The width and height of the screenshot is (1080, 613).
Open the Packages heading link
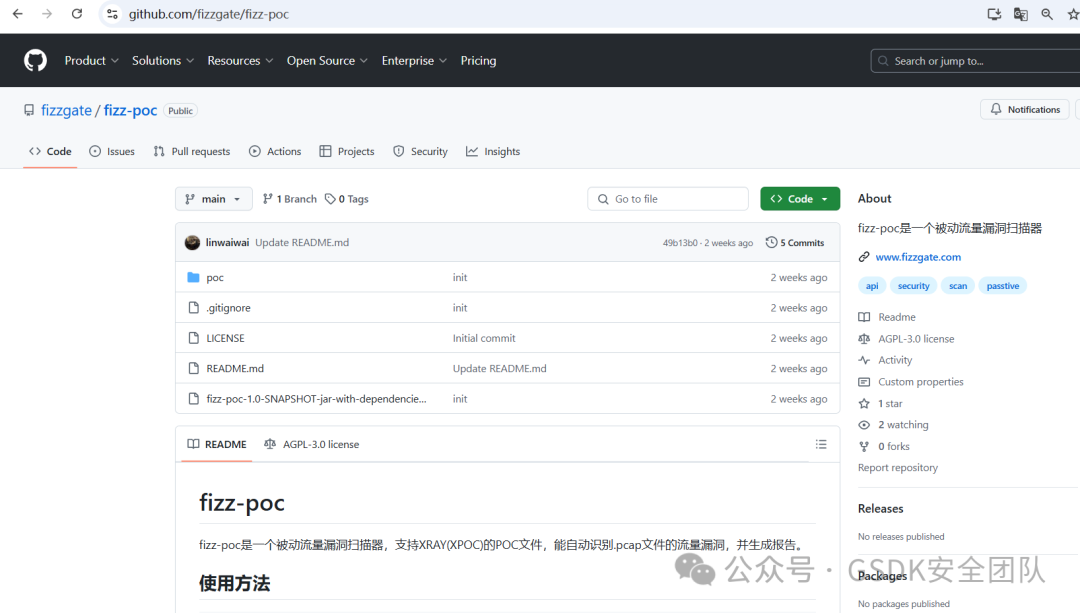coord(882,576)
